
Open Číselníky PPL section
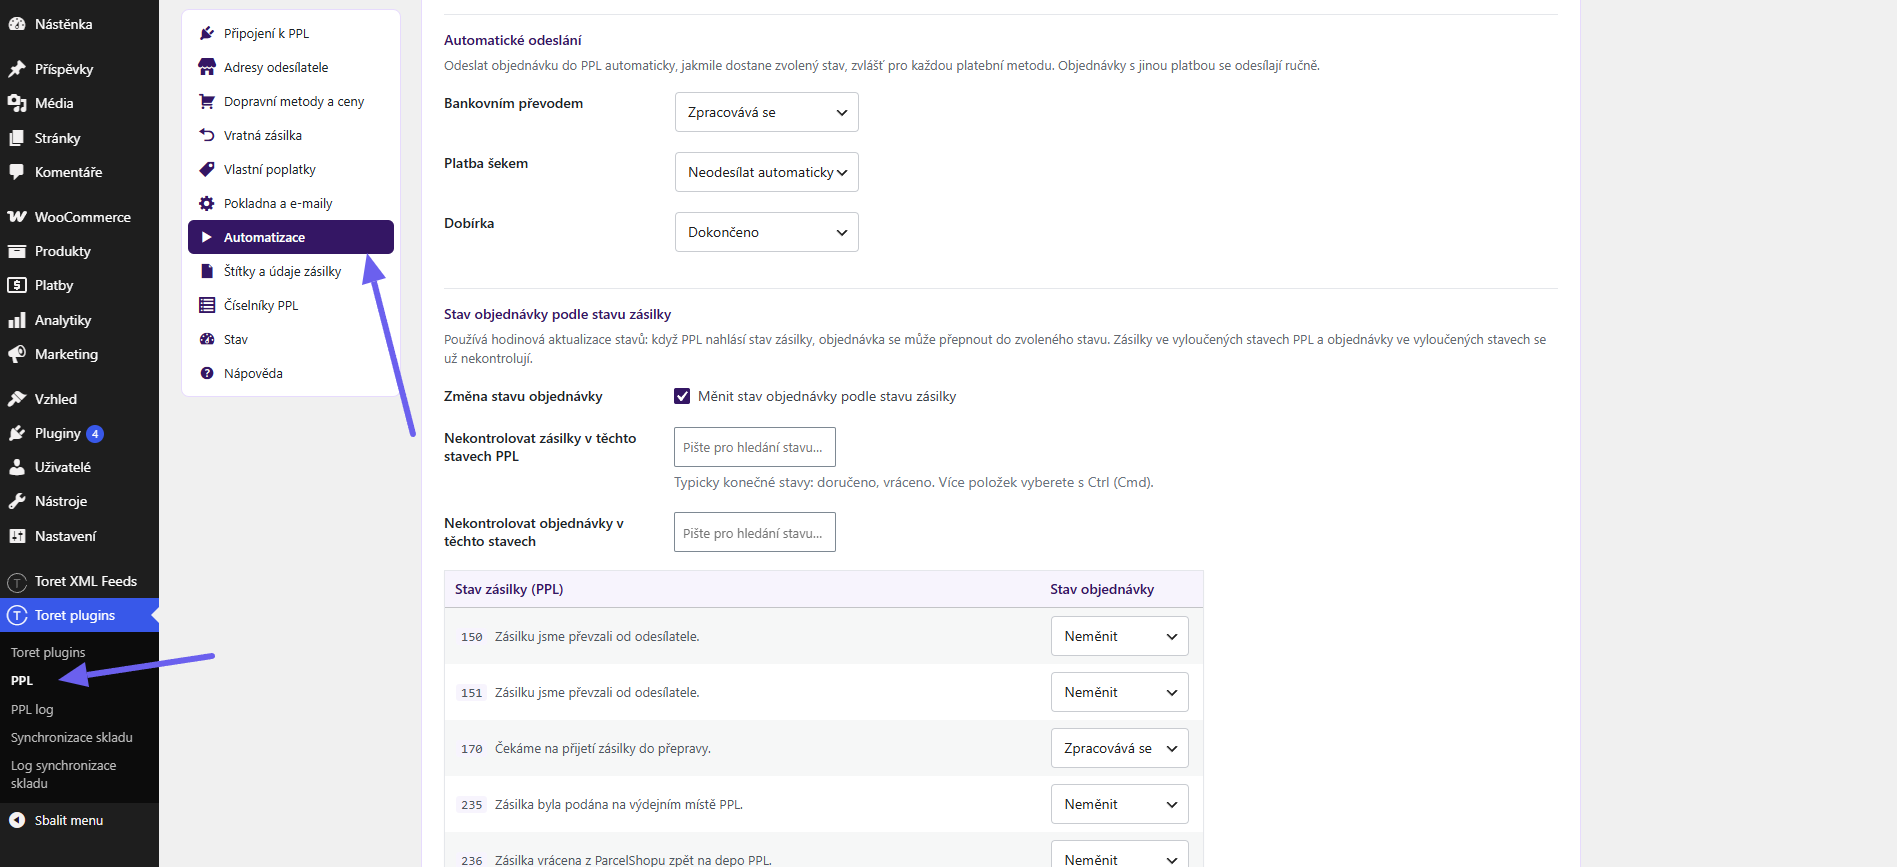[x=291, y=305]
